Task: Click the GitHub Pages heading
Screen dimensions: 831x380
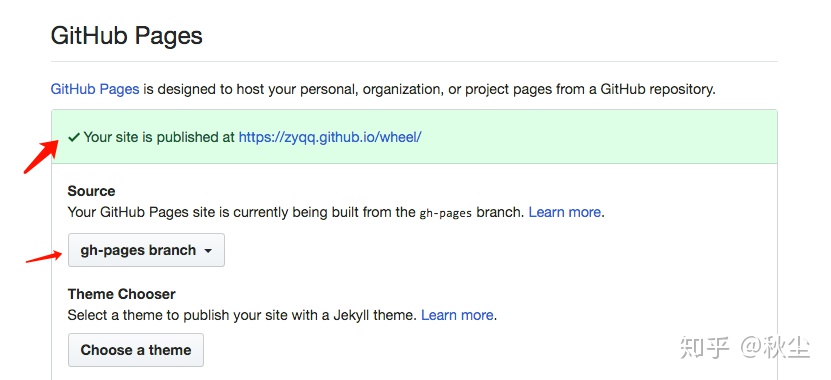Action: click(x=127, y=36)
